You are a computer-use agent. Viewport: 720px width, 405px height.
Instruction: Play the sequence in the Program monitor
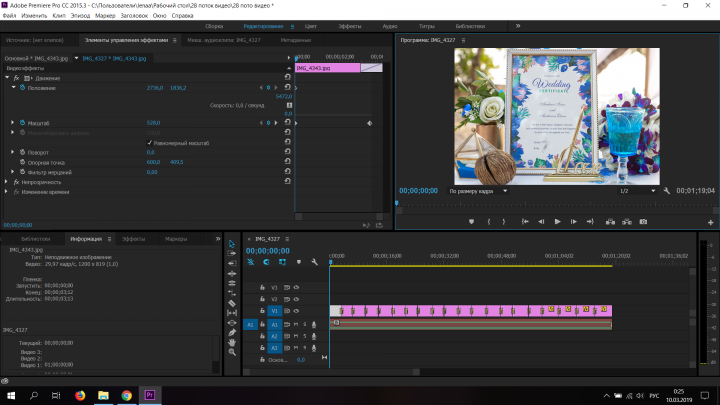[x=557, y=222]
